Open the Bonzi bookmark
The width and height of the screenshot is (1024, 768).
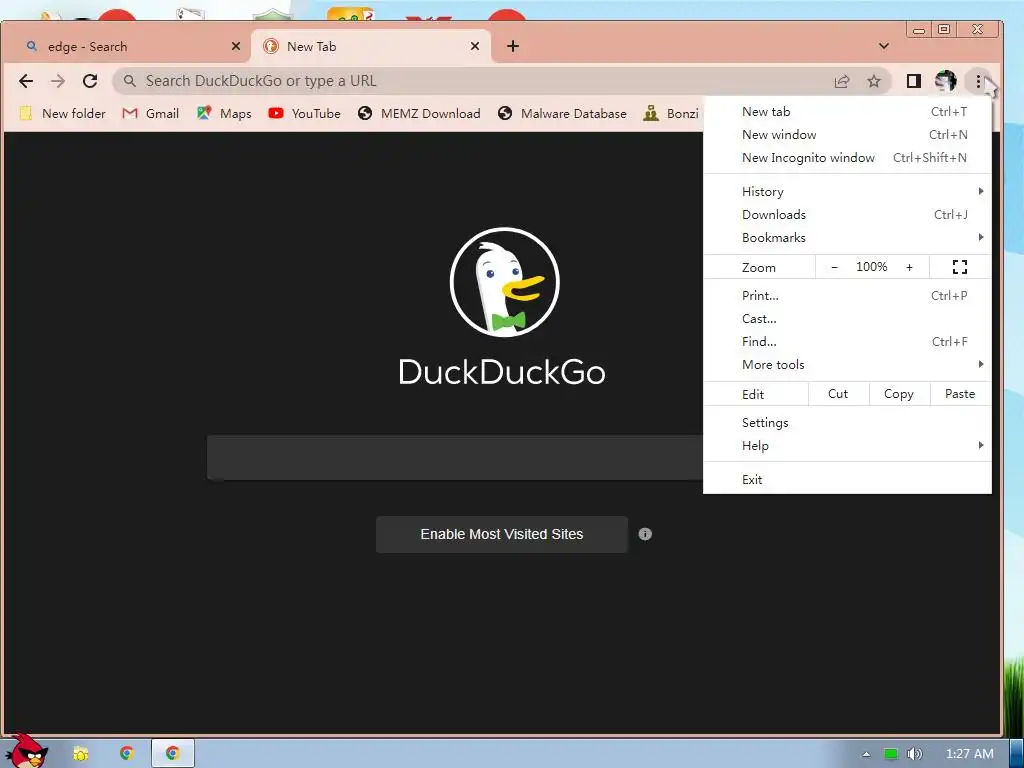click(x=671, y=114)
